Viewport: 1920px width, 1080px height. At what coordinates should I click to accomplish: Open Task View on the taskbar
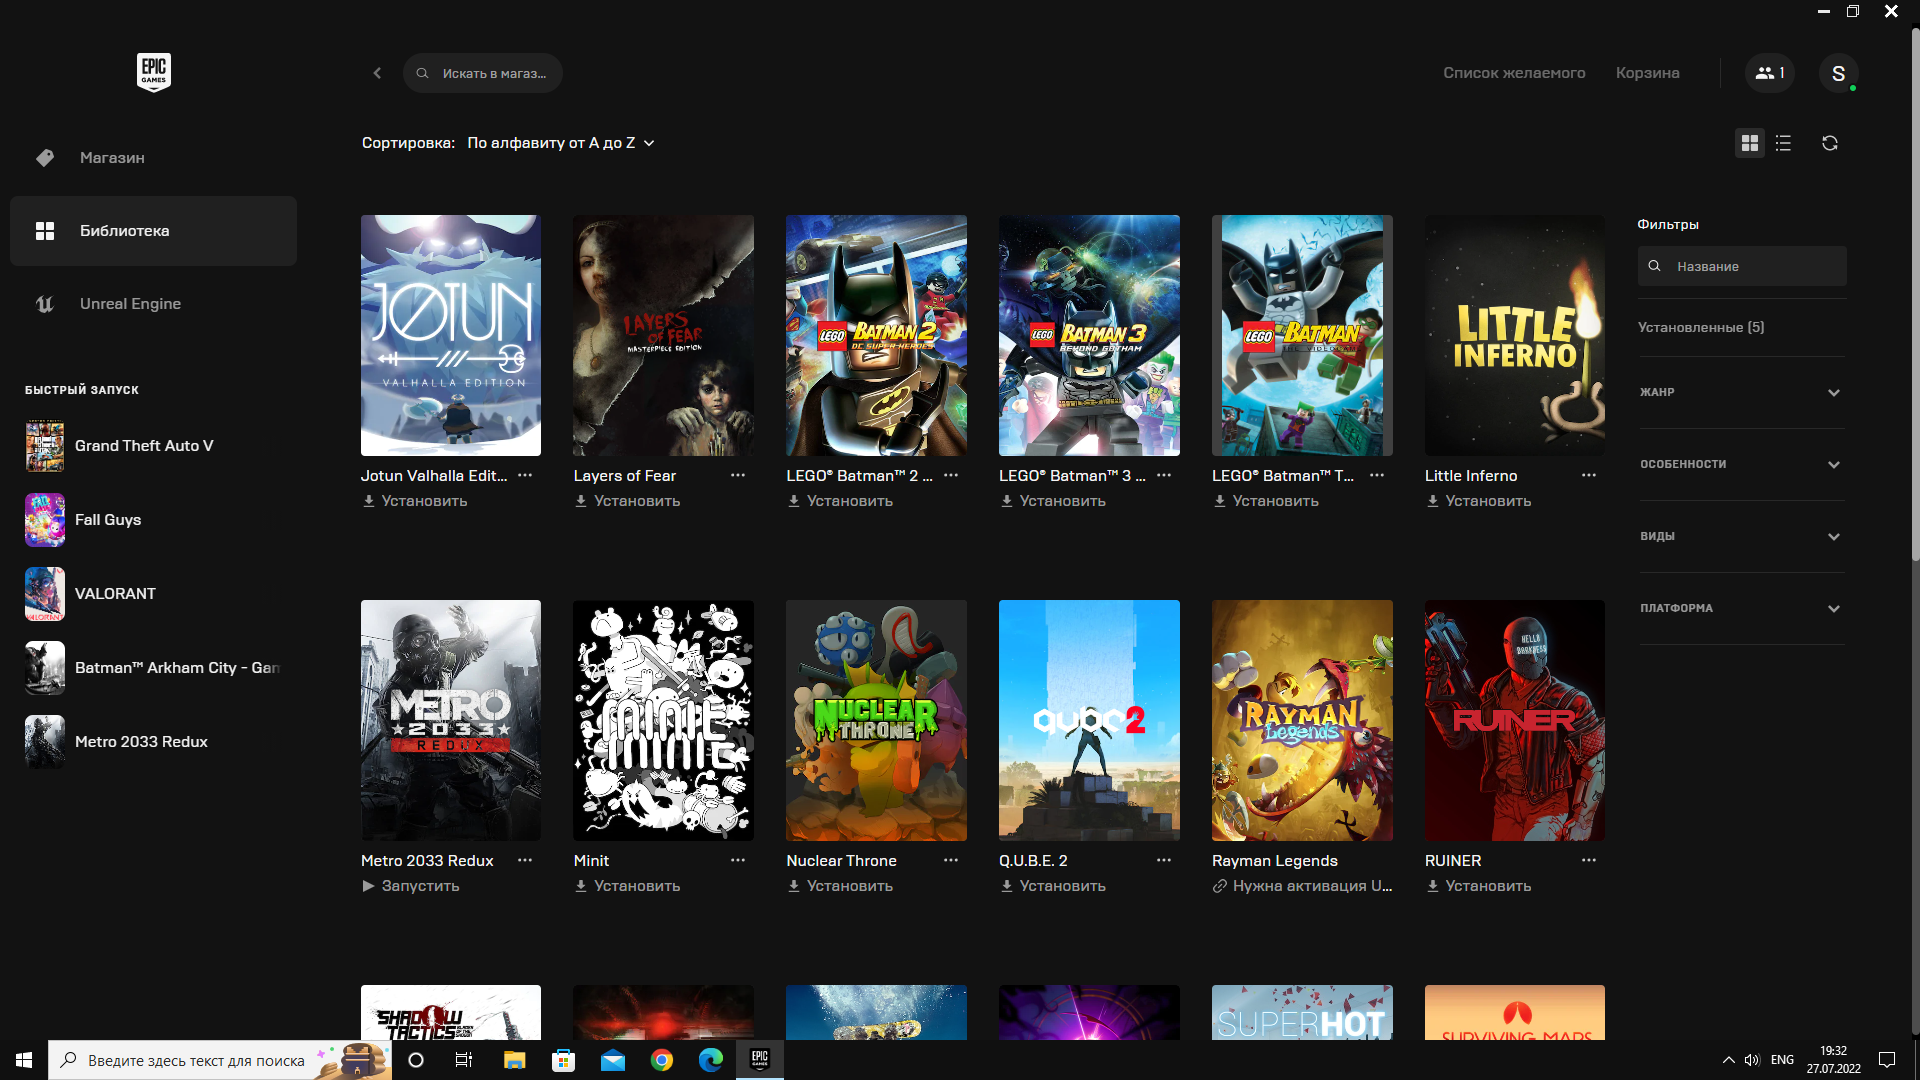coord(464,1060)
